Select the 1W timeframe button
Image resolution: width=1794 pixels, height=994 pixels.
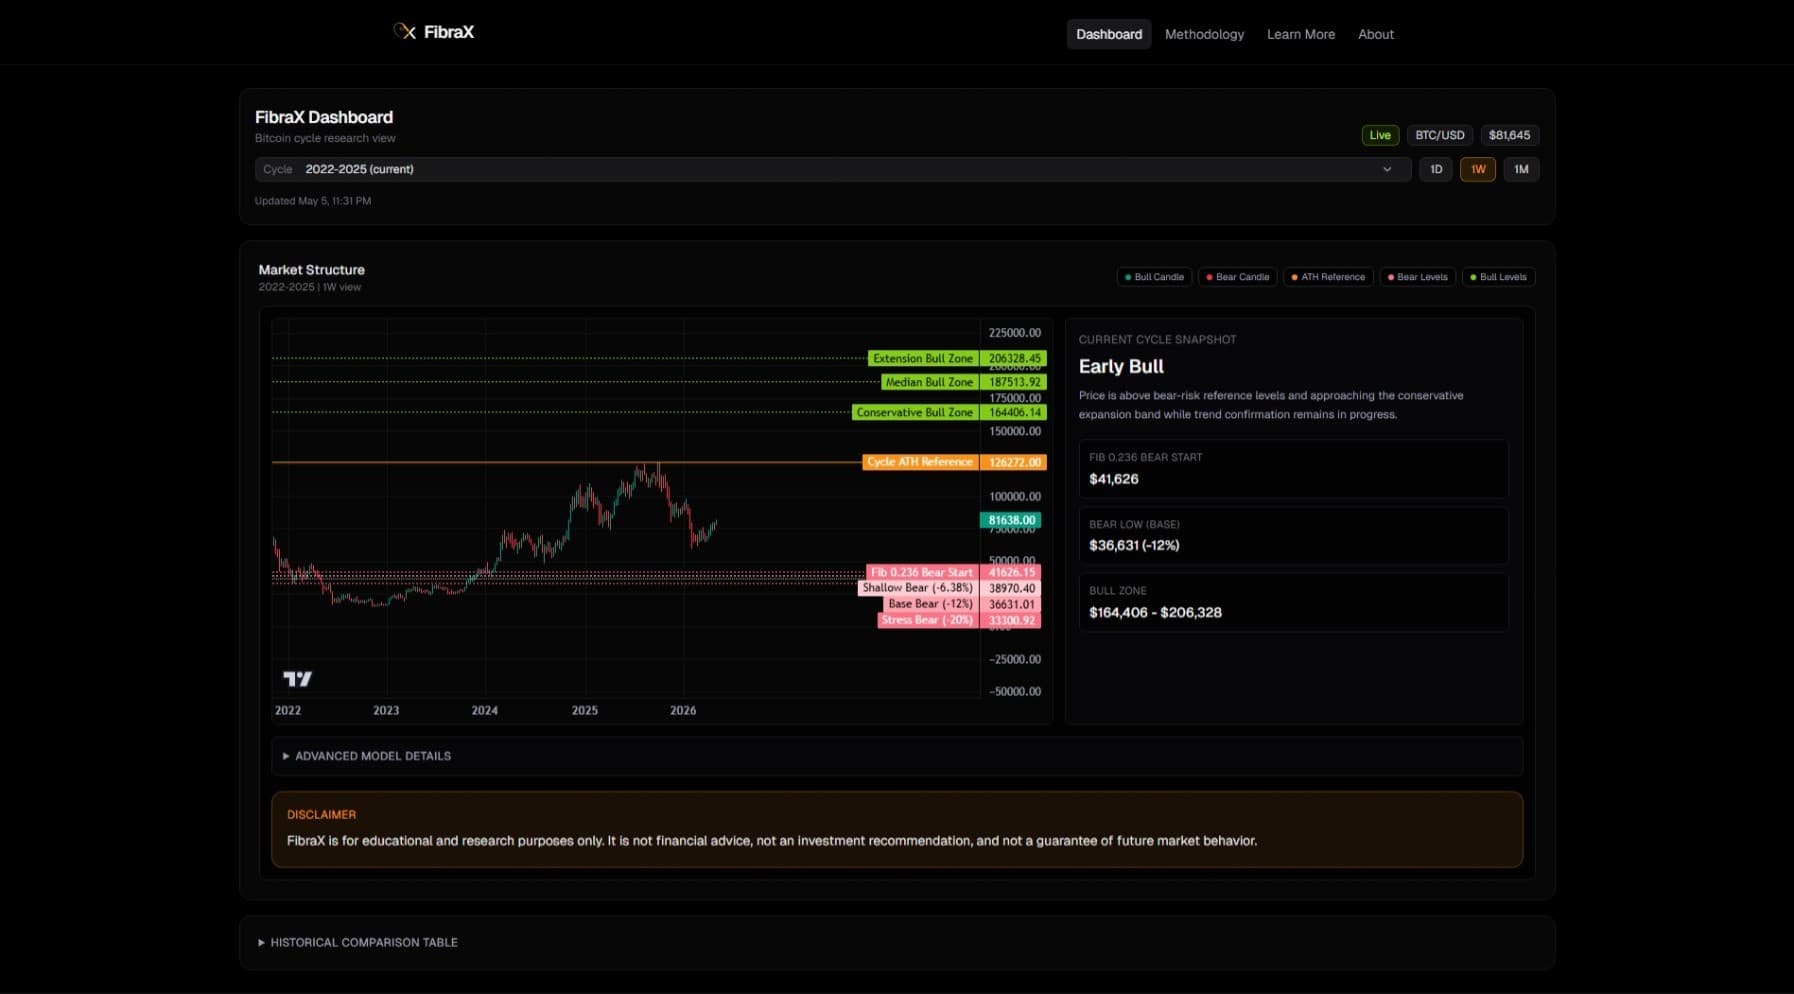(1478, 169)
